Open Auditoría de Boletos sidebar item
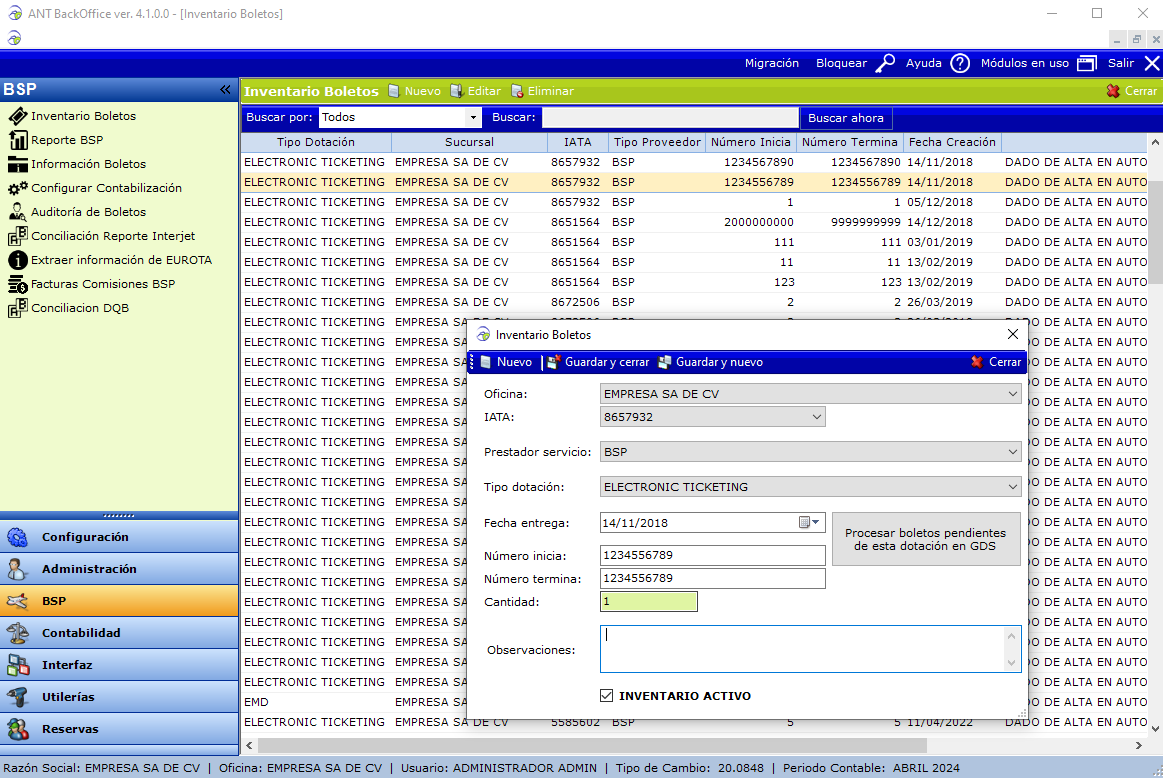This screenshot has width=1163, height=778. click(x=88, y=212)
